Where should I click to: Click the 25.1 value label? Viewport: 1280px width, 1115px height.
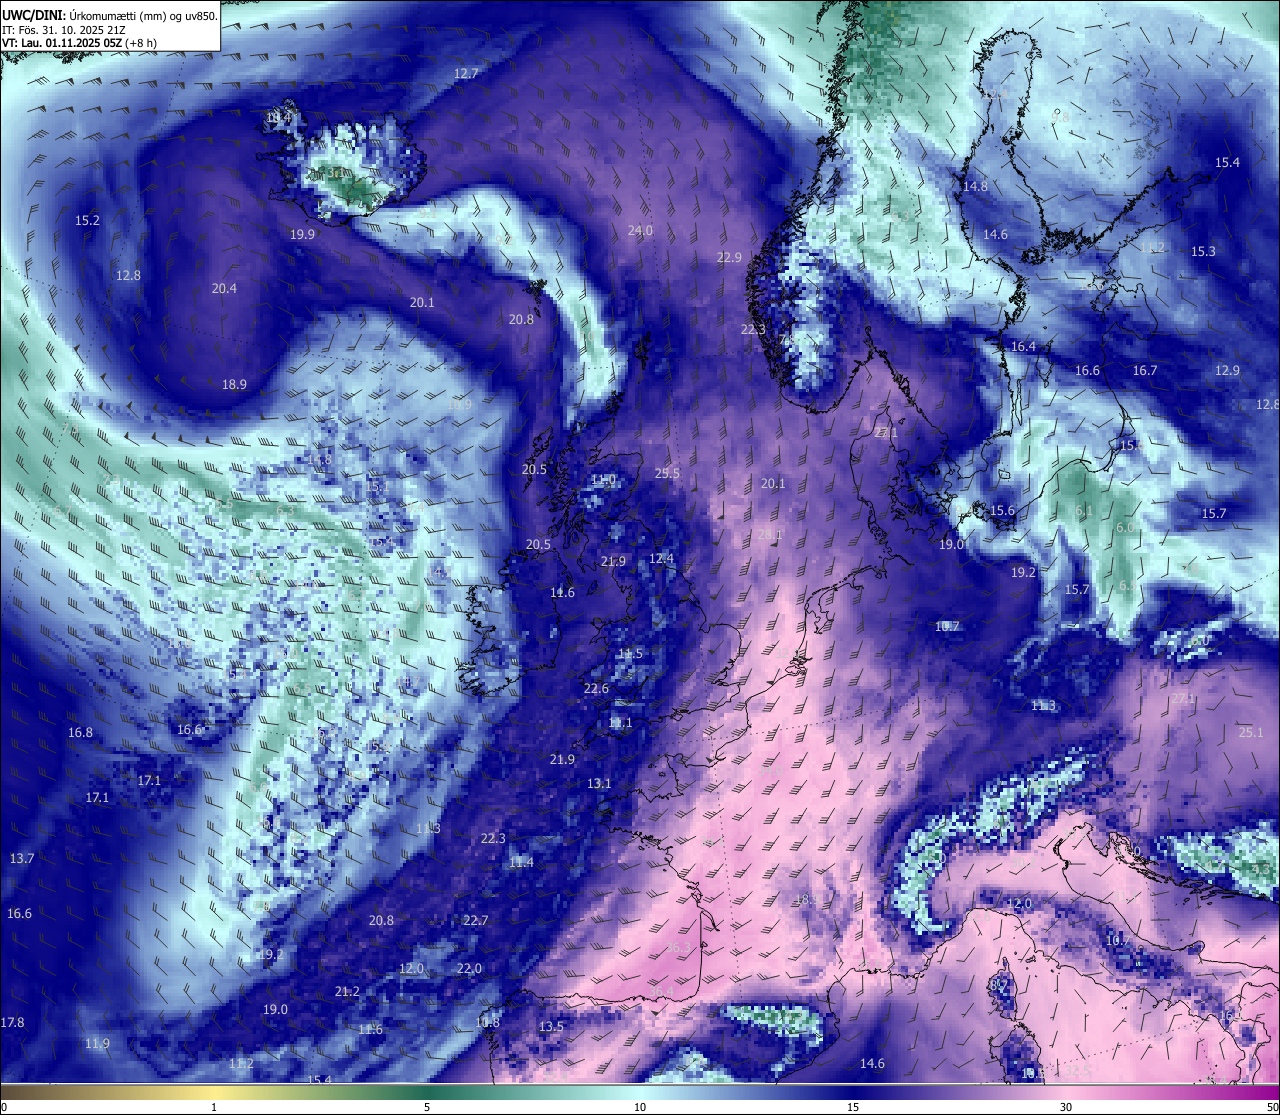(1251, 732)
